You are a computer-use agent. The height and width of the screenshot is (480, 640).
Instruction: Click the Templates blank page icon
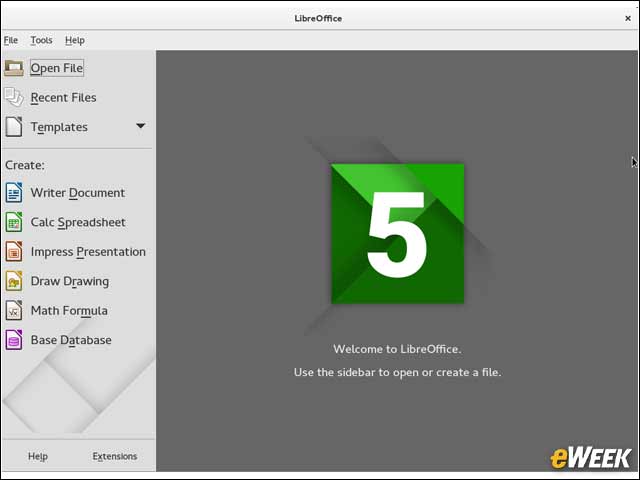click(x=14, y=127)
